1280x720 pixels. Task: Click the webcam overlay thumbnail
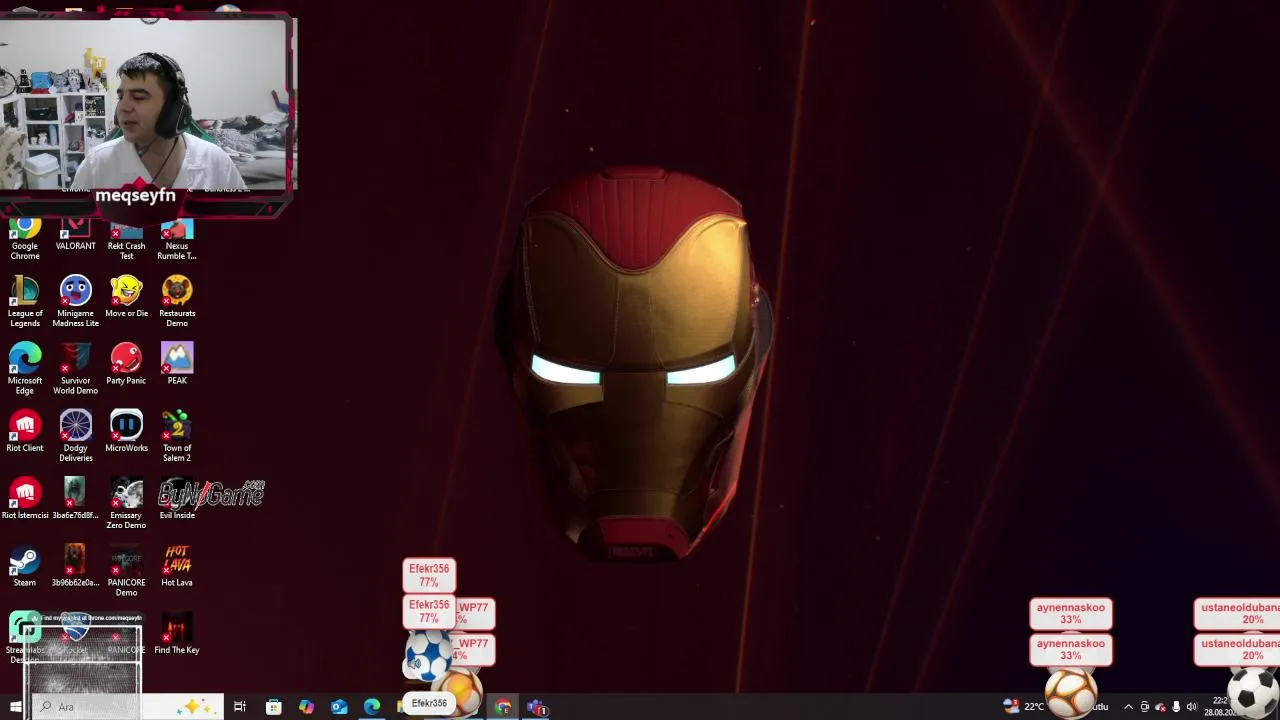(x=145, y=104)
